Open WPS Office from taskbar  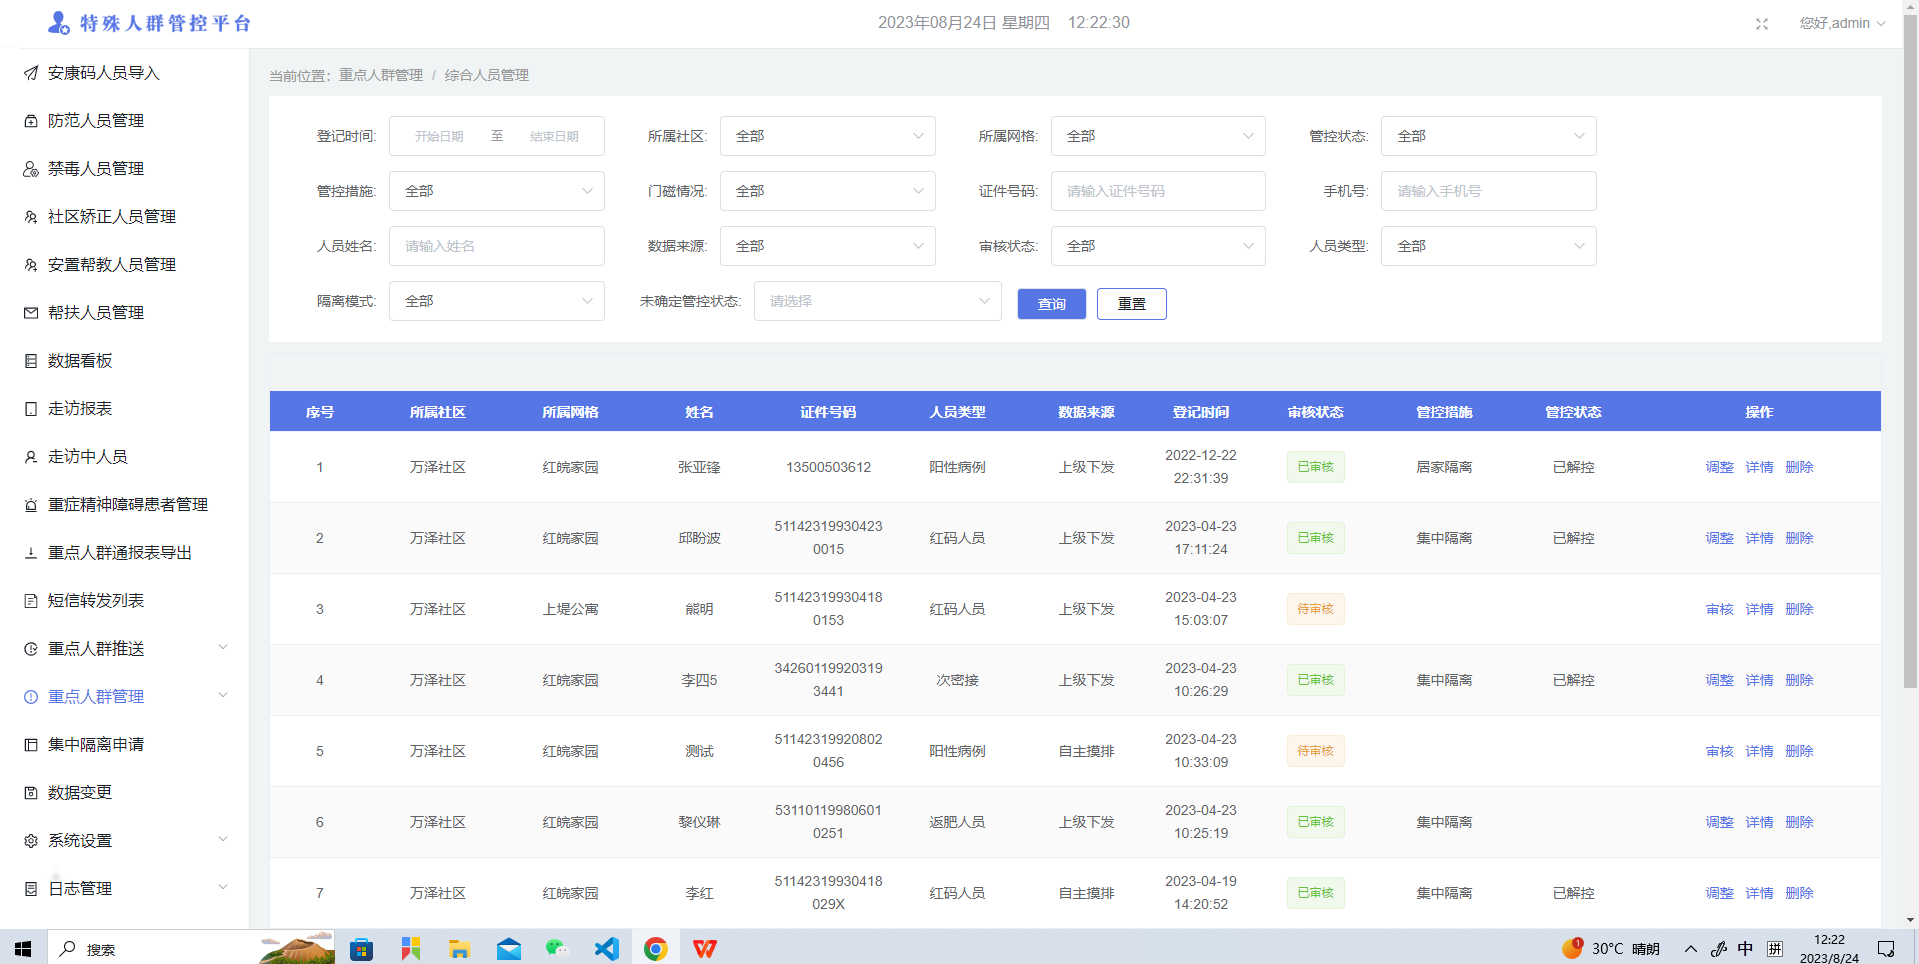pyautogui.click(x=705, y=948)
